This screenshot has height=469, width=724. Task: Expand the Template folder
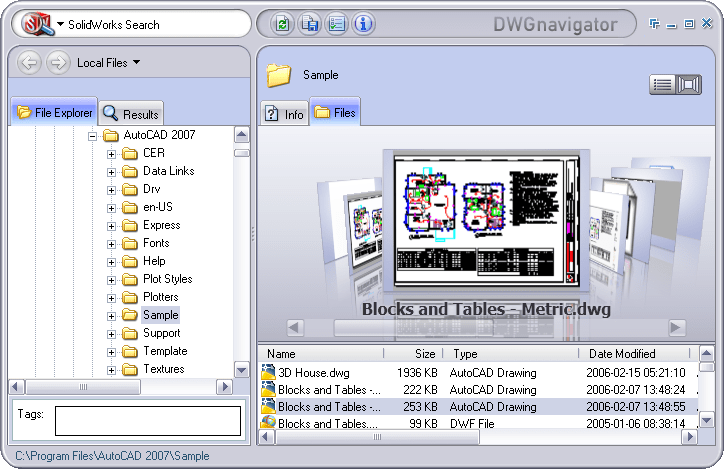coord(111,352)
